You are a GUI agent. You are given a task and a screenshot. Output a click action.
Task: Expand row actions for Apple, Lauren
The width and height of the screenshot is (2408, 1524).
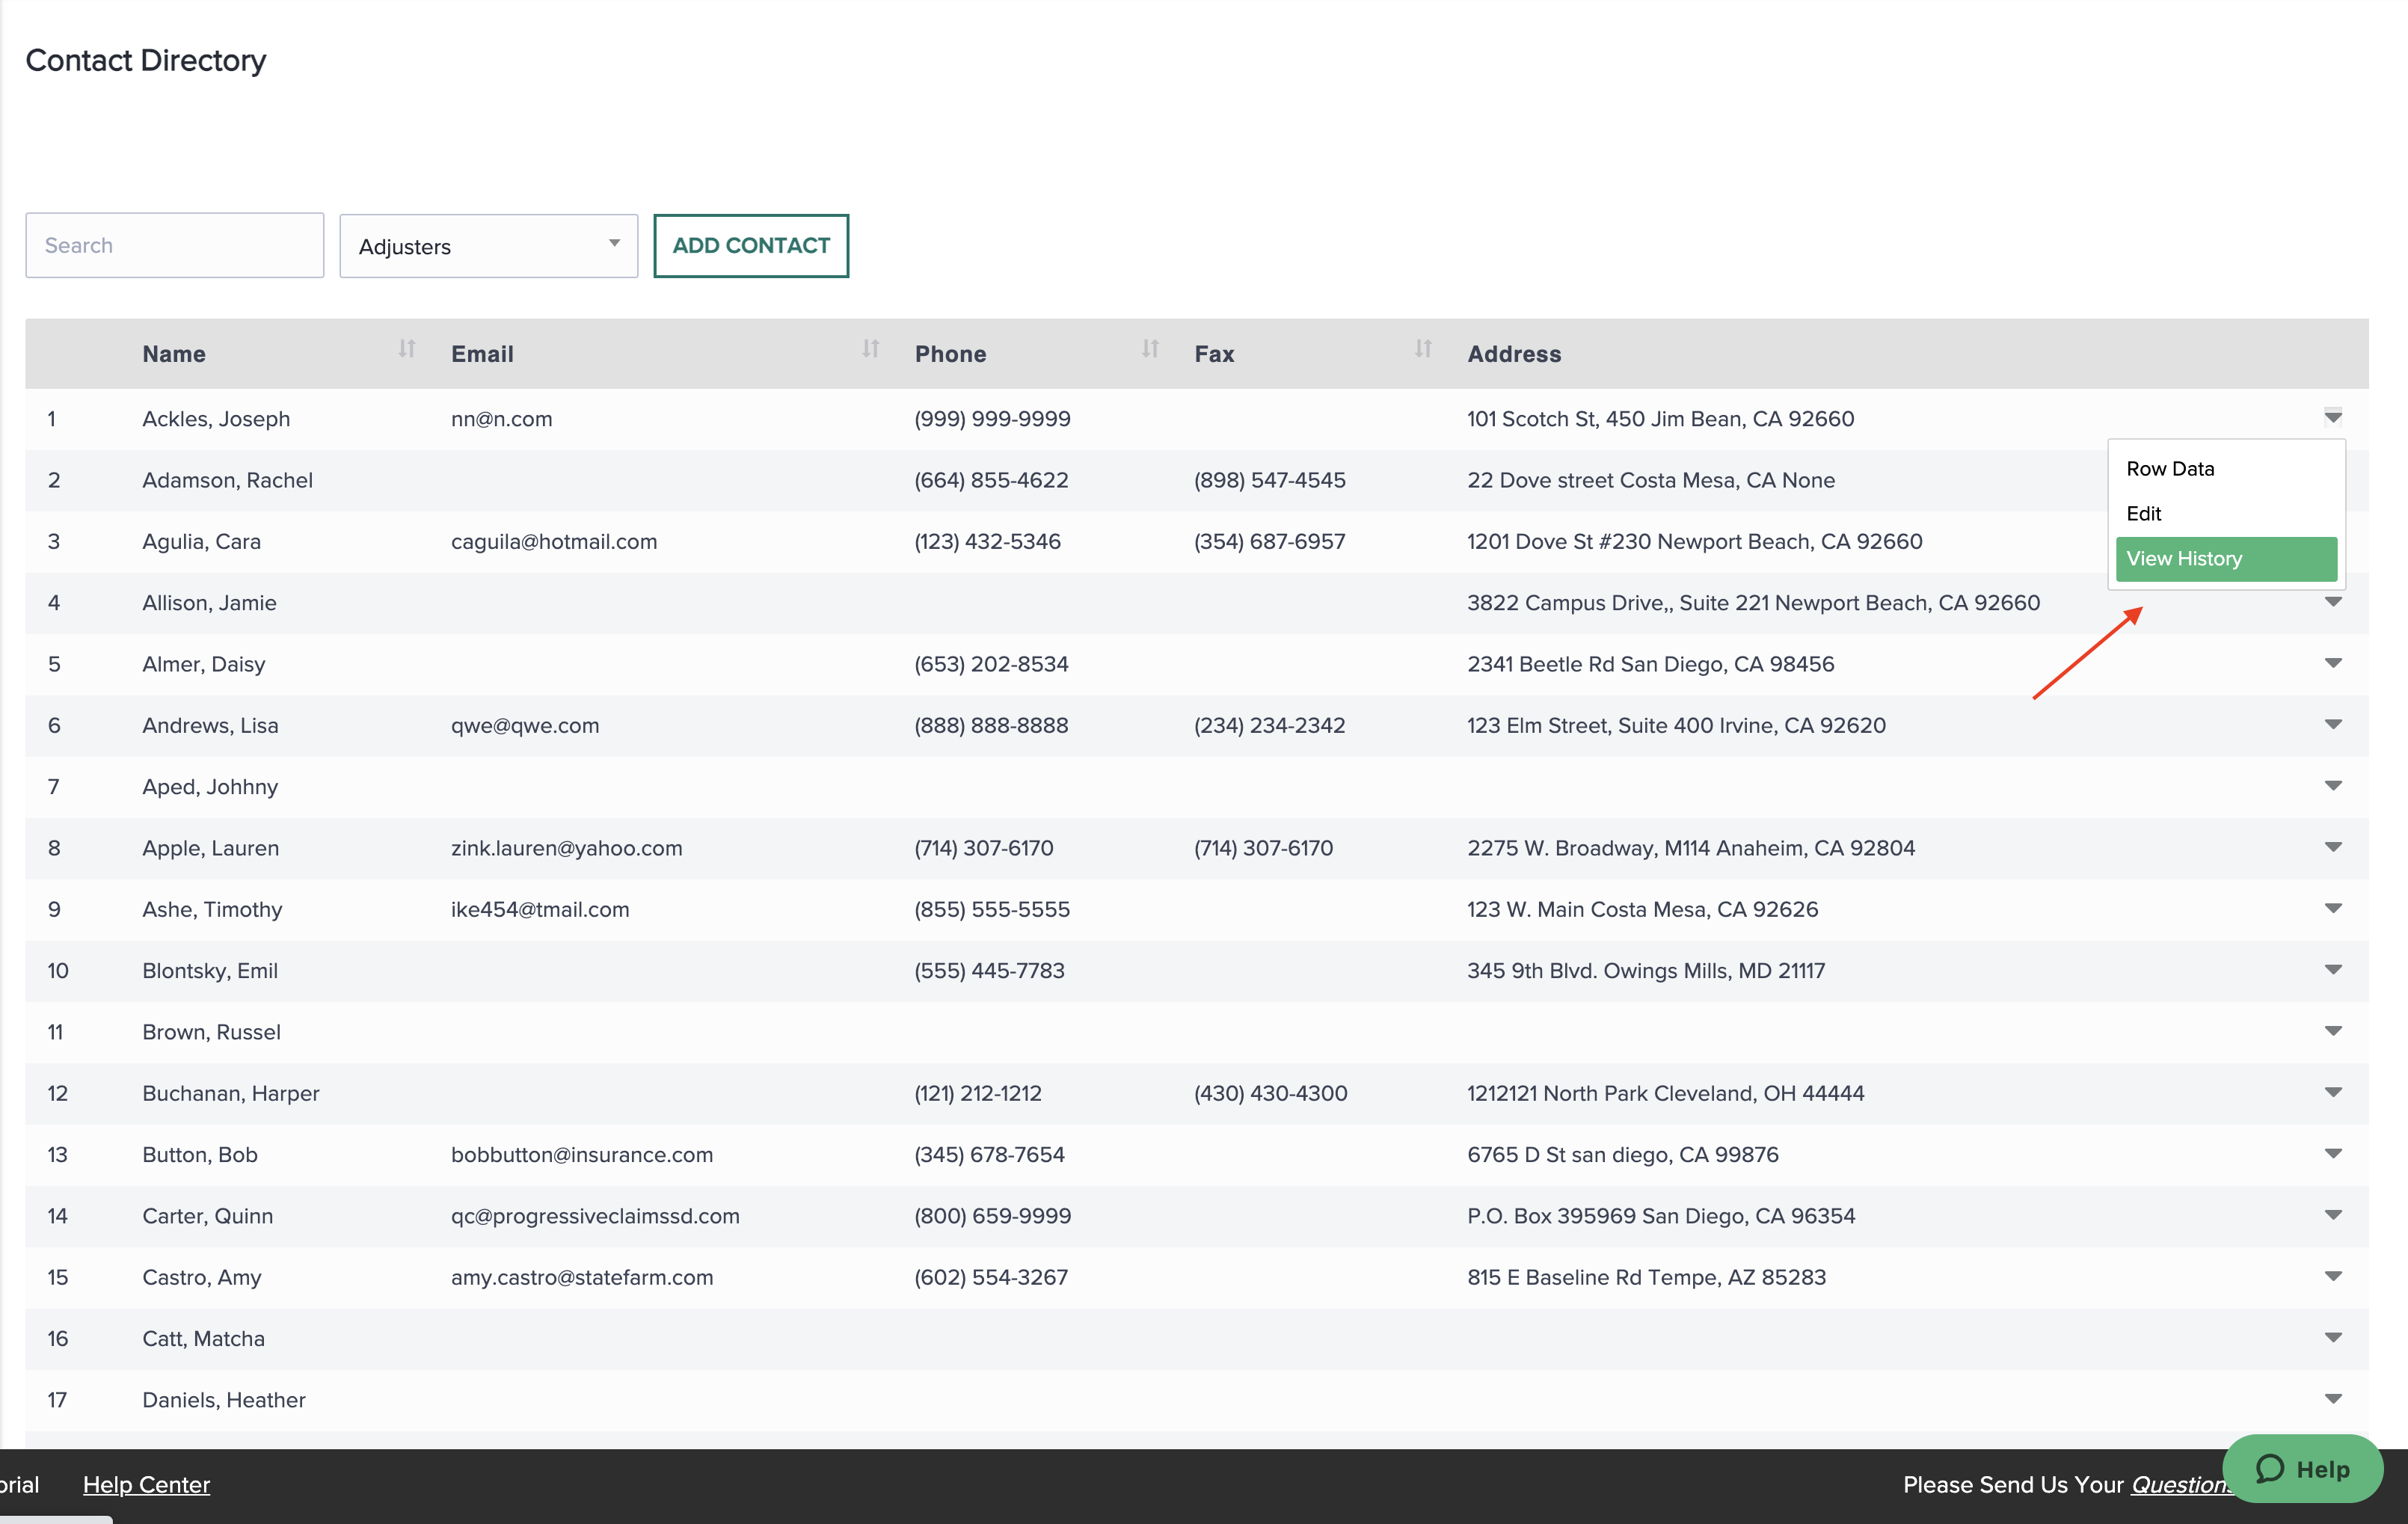(x=2333, y=847)
